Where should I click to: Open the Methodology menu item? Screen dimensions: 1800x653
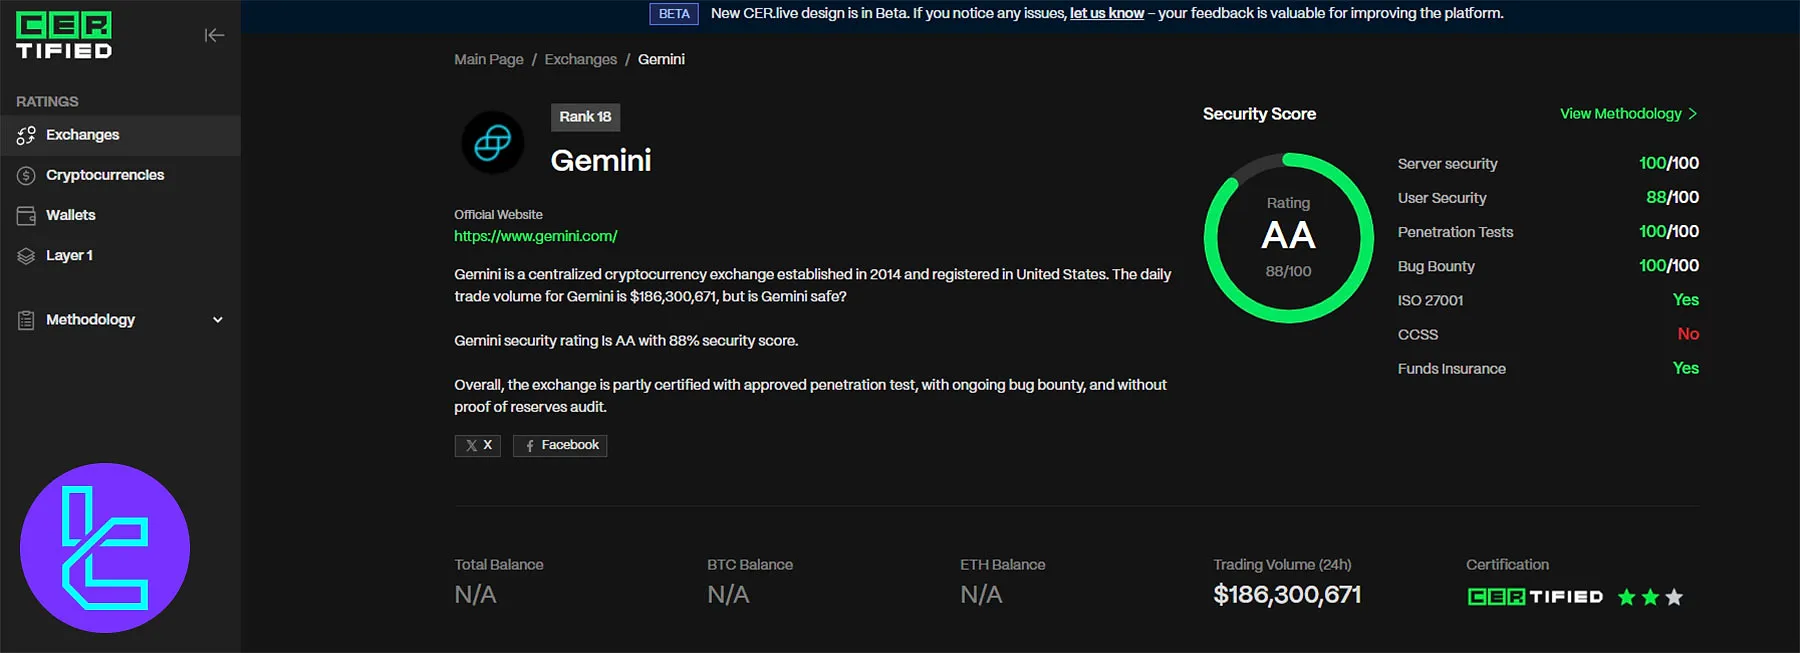120,320
